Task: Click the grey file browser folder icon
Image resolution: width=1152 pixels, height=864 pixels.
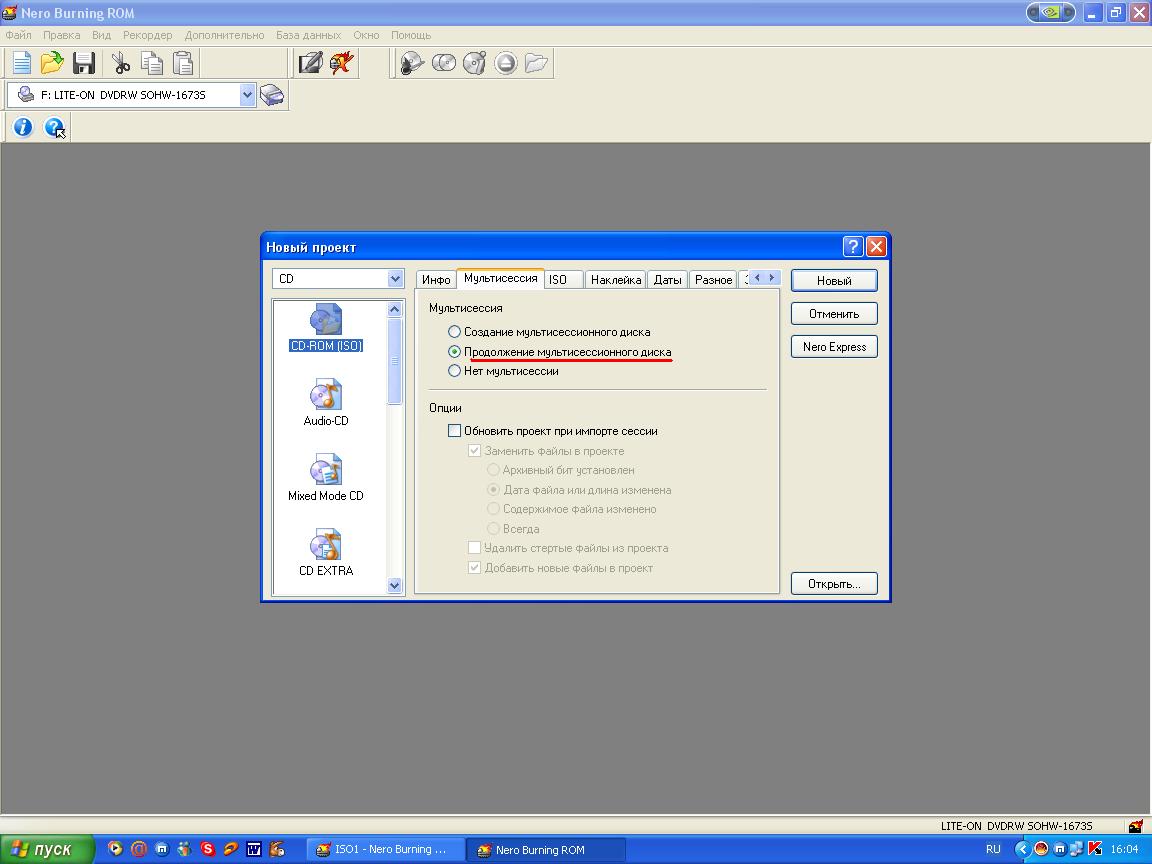Action: tap(536, 63)
